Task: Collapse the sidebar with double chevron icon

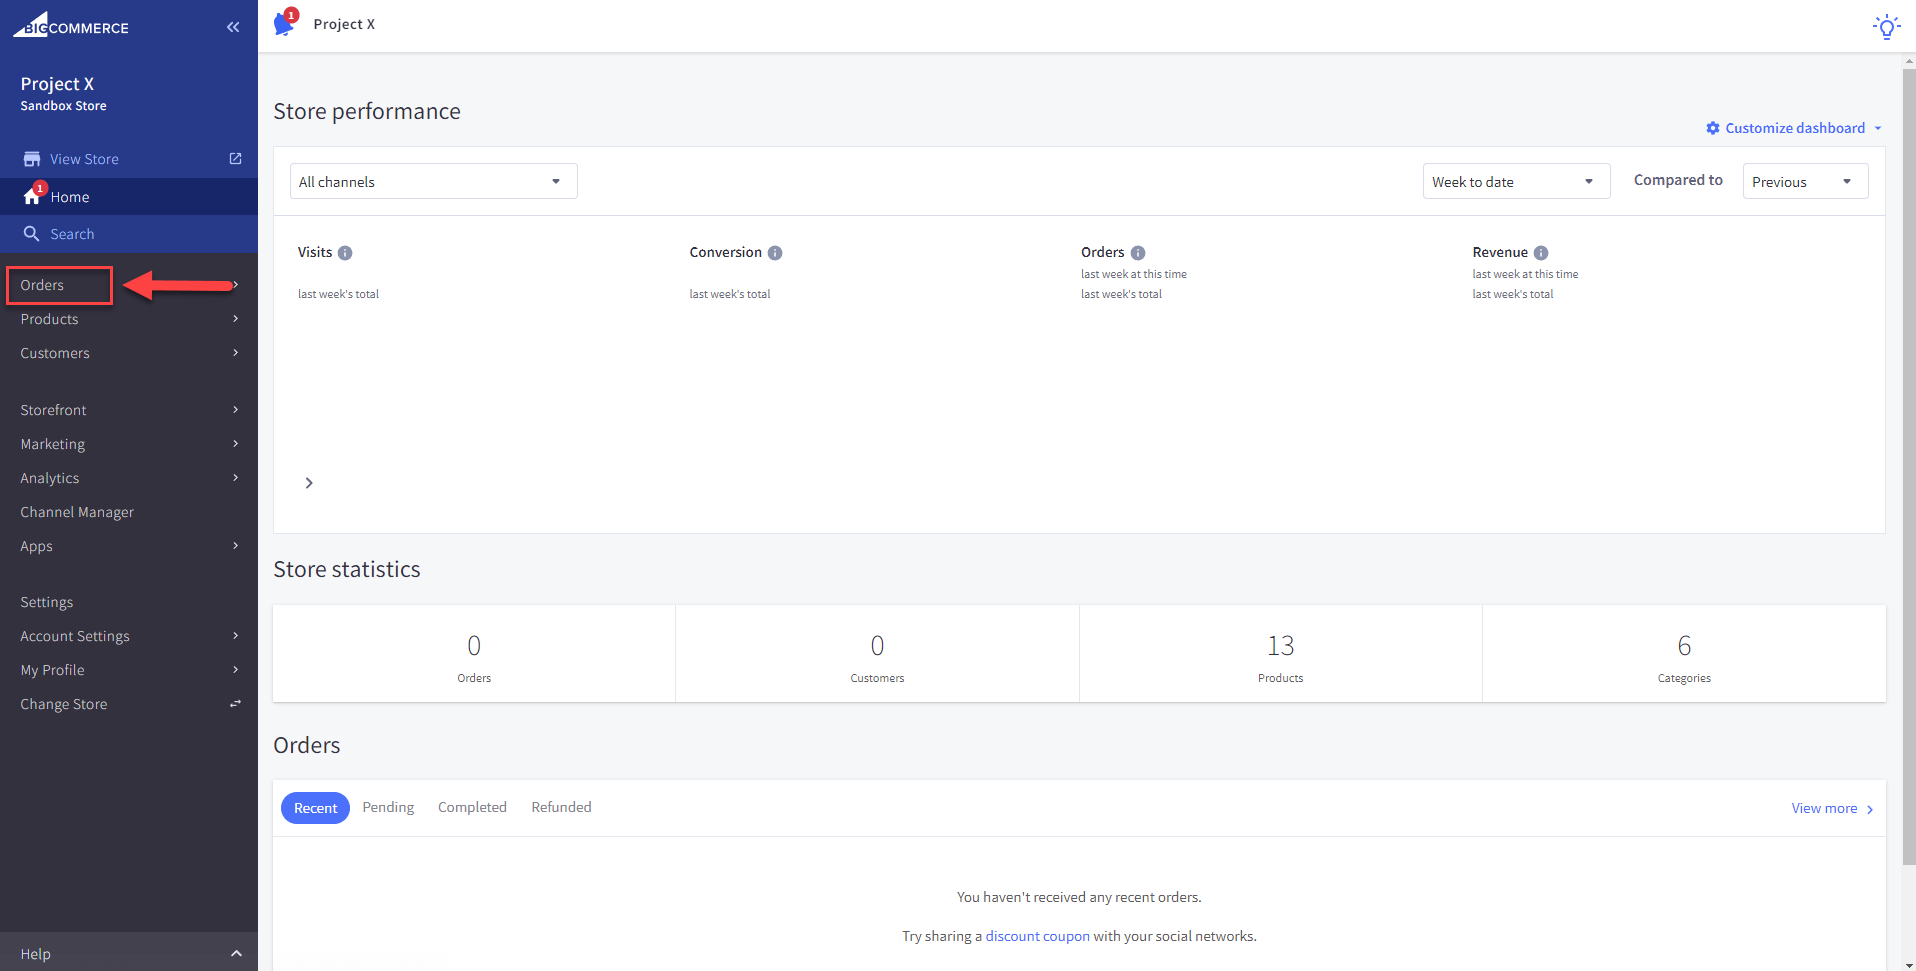Action: click(233, 27)
